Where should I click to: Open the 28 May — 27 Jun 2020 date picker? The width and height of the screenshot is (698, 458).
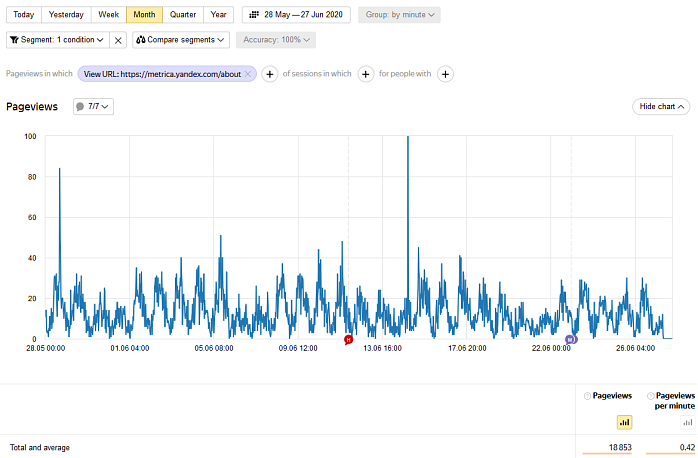pyautogui.click(x=296, y=15)
